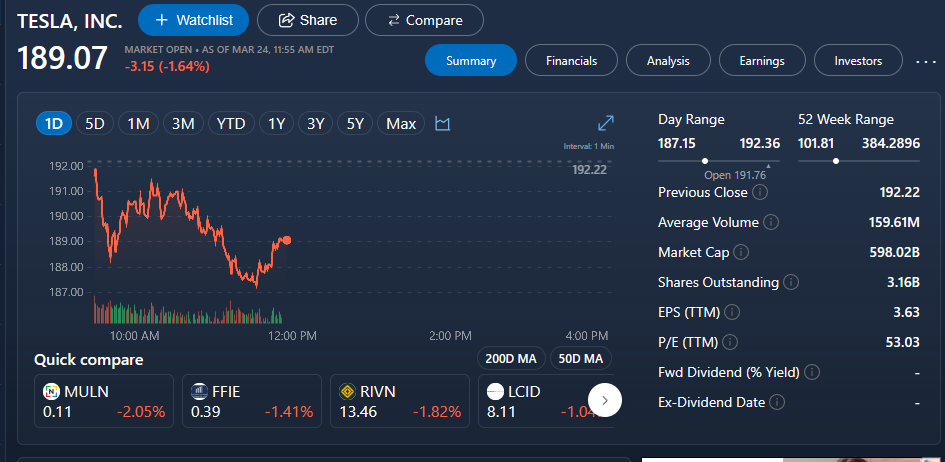The width and height of the screenshot is (945, 462).
Task: Toggle the 50D MA overlay
Action: coord(580,359)
